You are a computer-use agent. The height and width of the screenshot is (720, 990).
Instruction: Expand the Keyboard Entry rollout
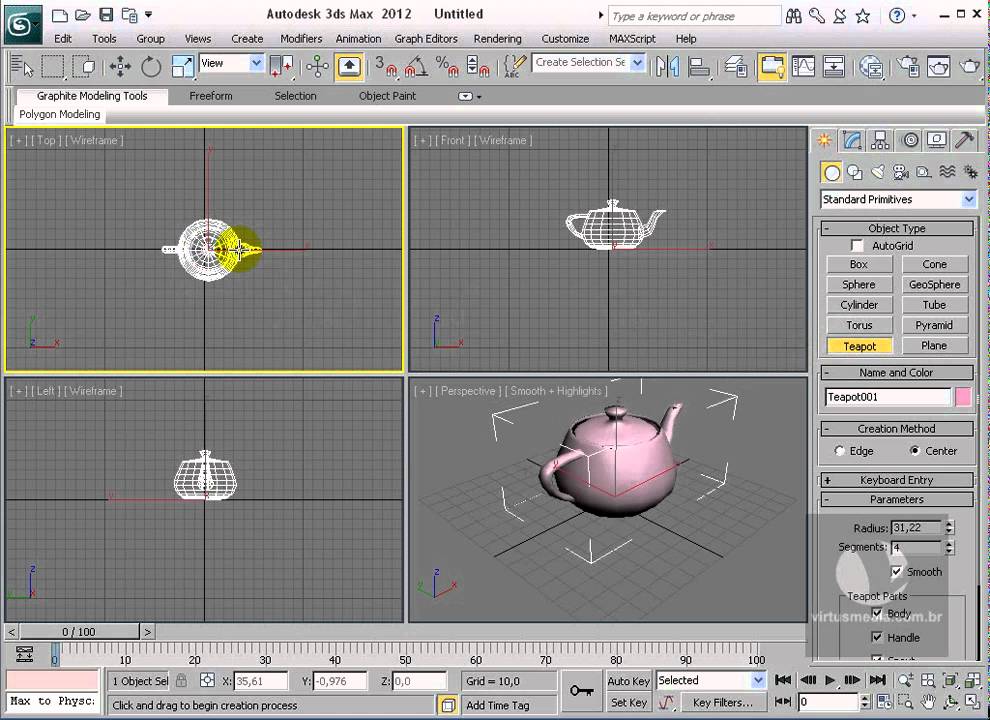(x=896, y=480)
